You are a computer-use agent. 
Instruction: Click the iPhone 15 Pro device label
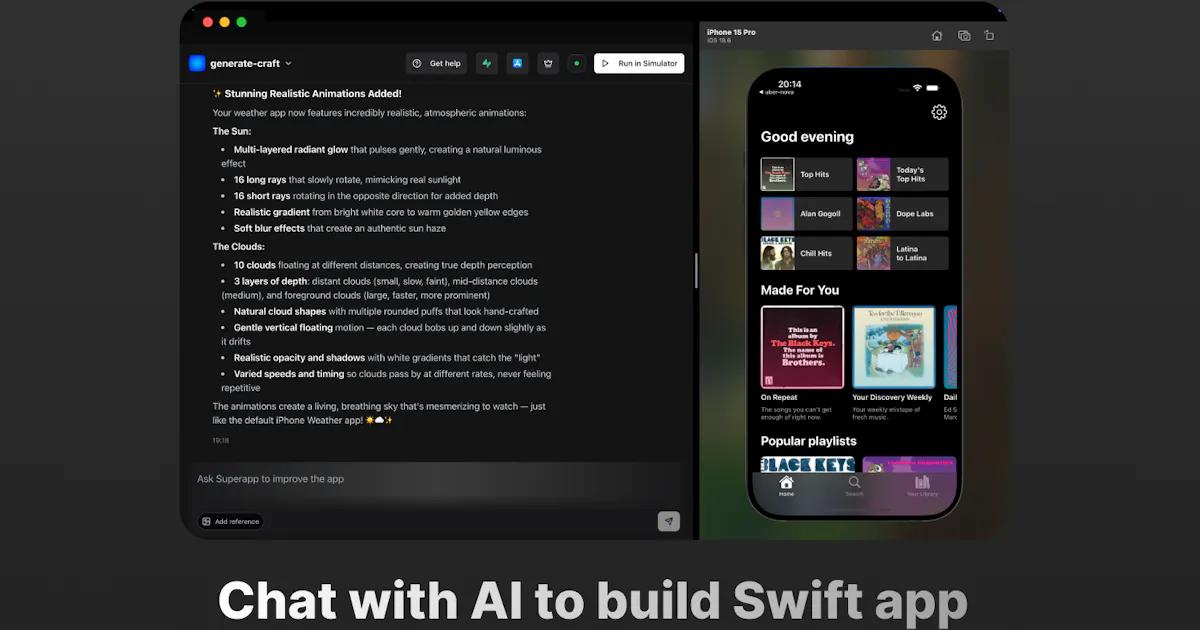(x=731, y=32)
